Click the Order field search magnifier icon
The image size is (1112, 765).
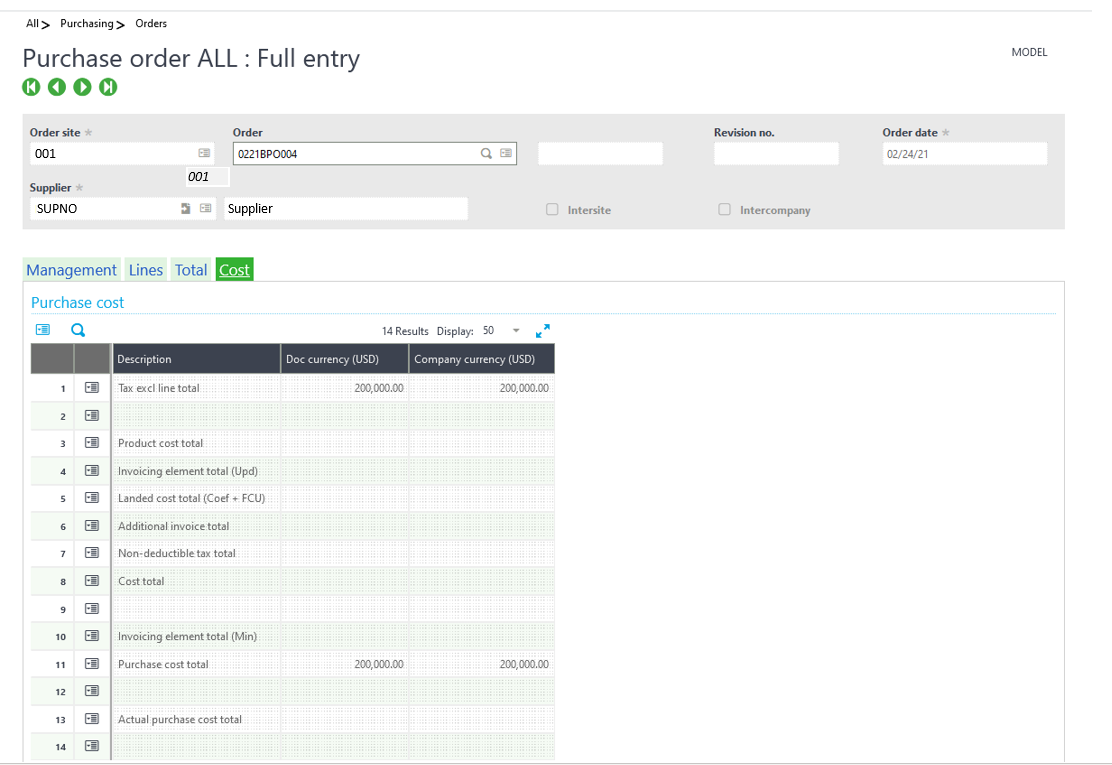coord(486,154)
